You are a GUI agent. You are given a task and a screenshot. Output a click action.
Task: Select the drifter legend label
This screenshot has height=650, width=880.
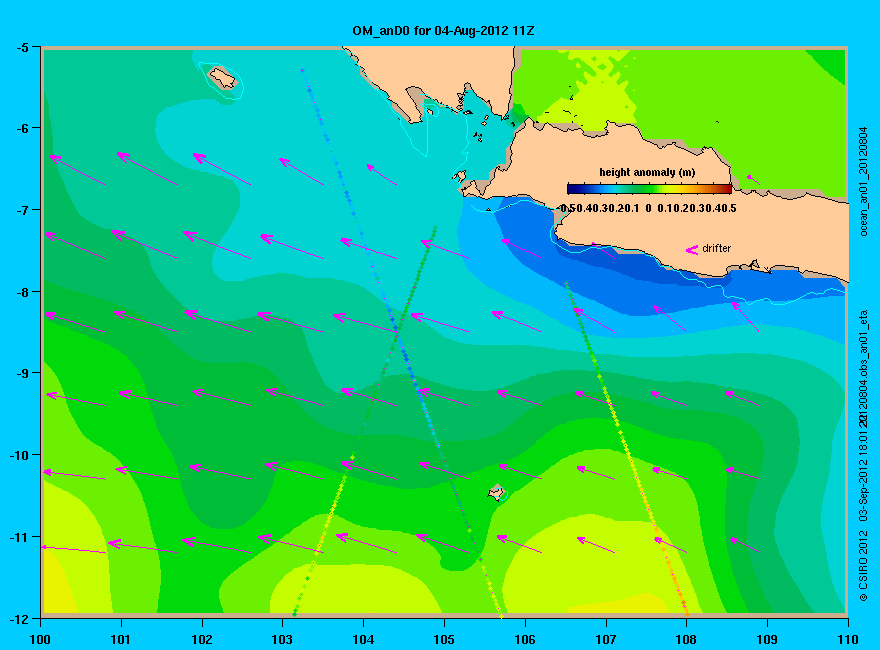[x=717, y=248]
